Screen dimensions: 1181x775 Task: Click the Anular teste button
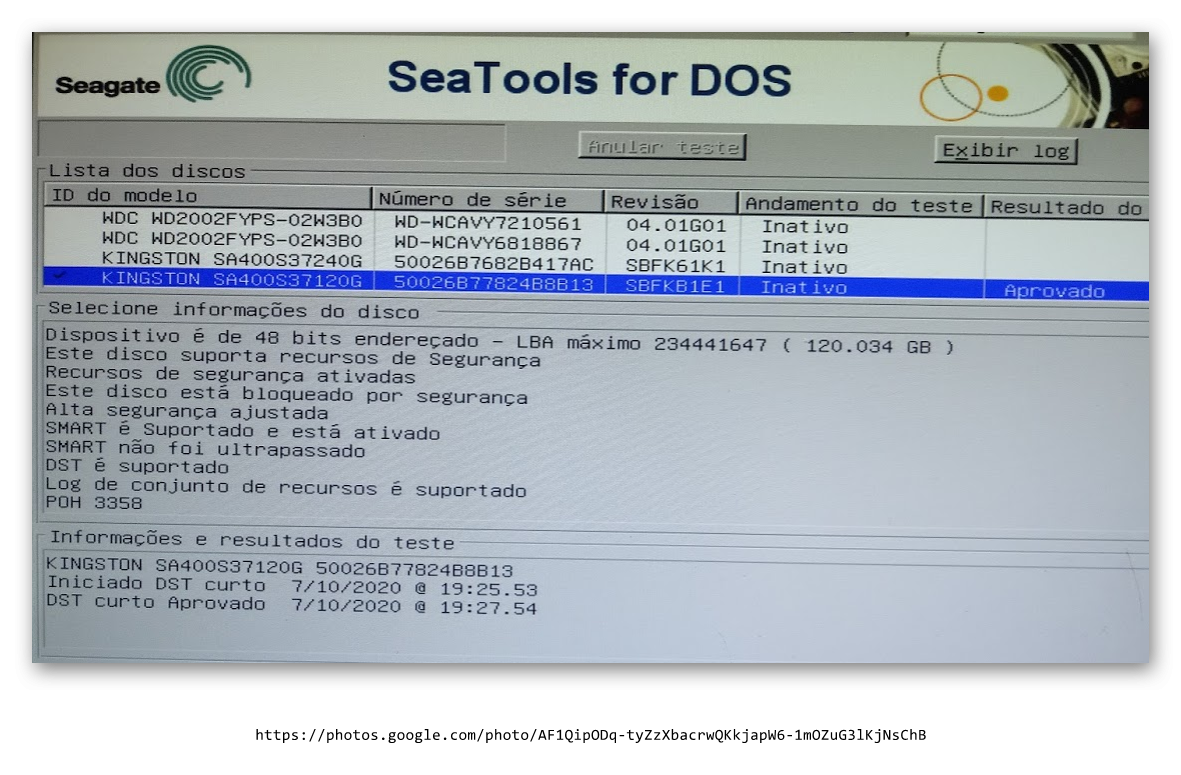(x=662, y=146)
